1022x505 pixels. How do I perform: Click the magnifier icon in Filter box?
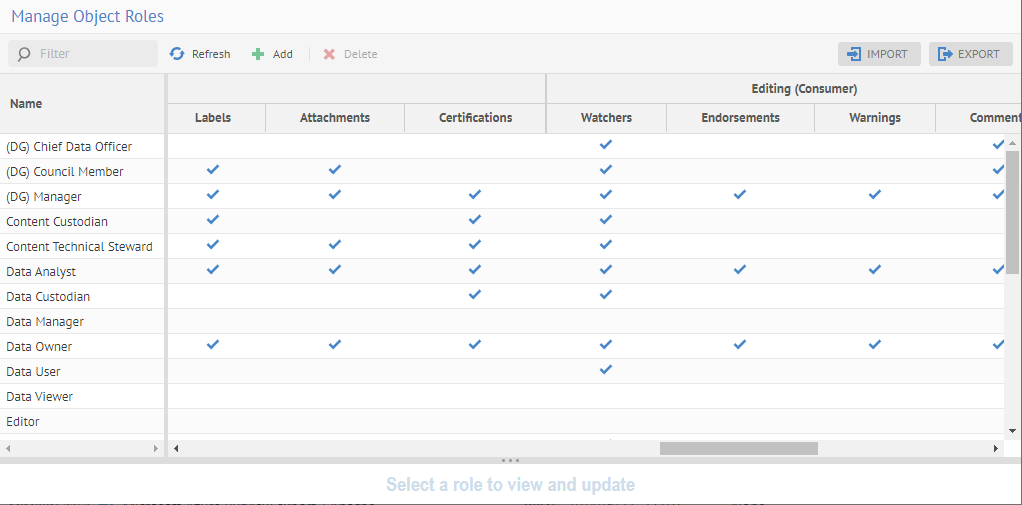(x=24, y=54)
